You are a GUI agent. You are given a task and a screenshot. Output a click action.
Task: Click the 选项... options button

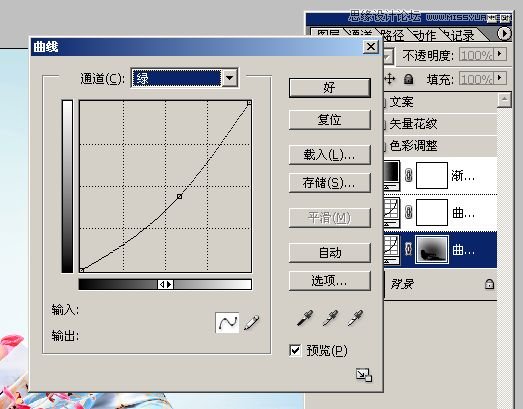click(330, 281)
